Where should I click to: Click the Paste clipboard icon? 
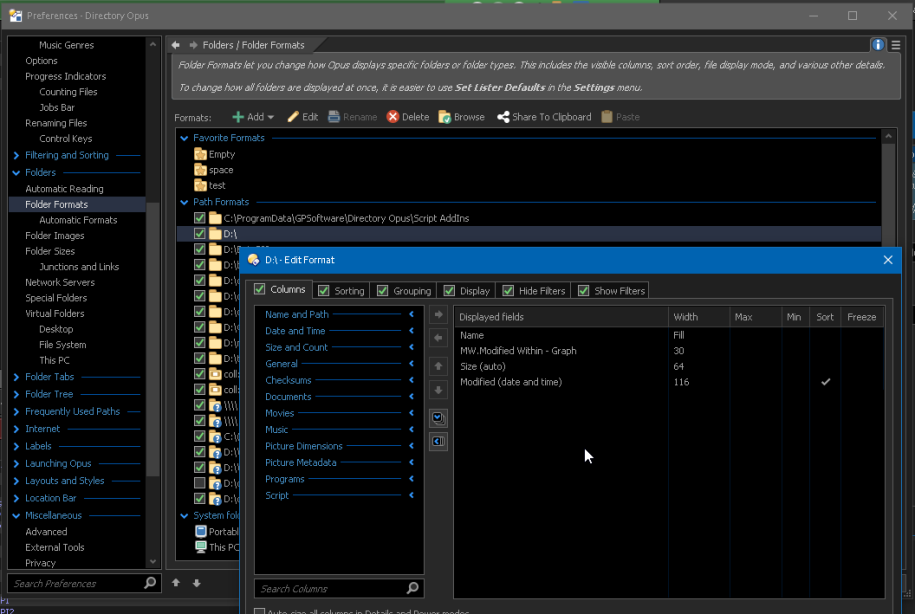[x=607, y=117]
